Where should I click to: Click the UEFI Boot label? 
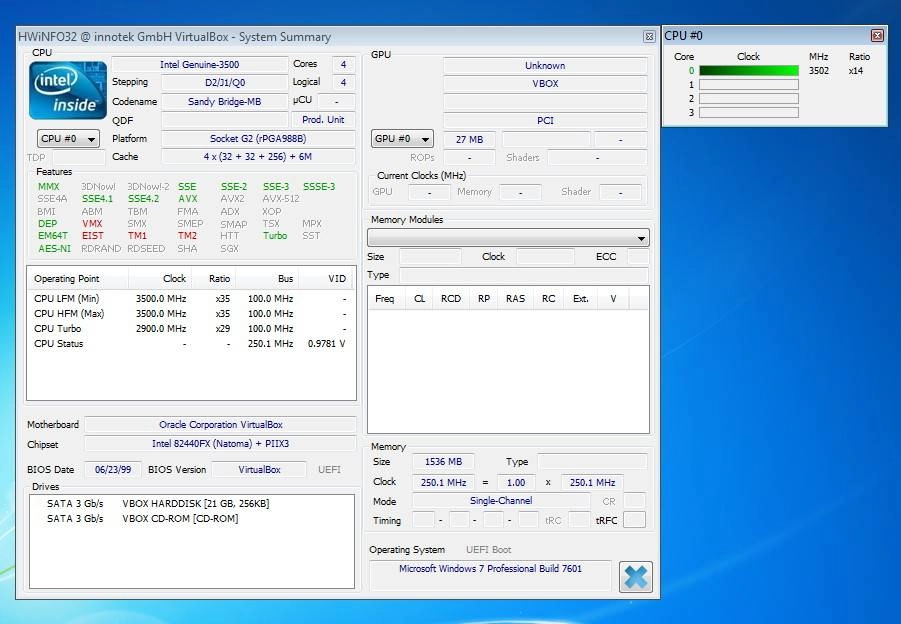[x=488, y=550]
